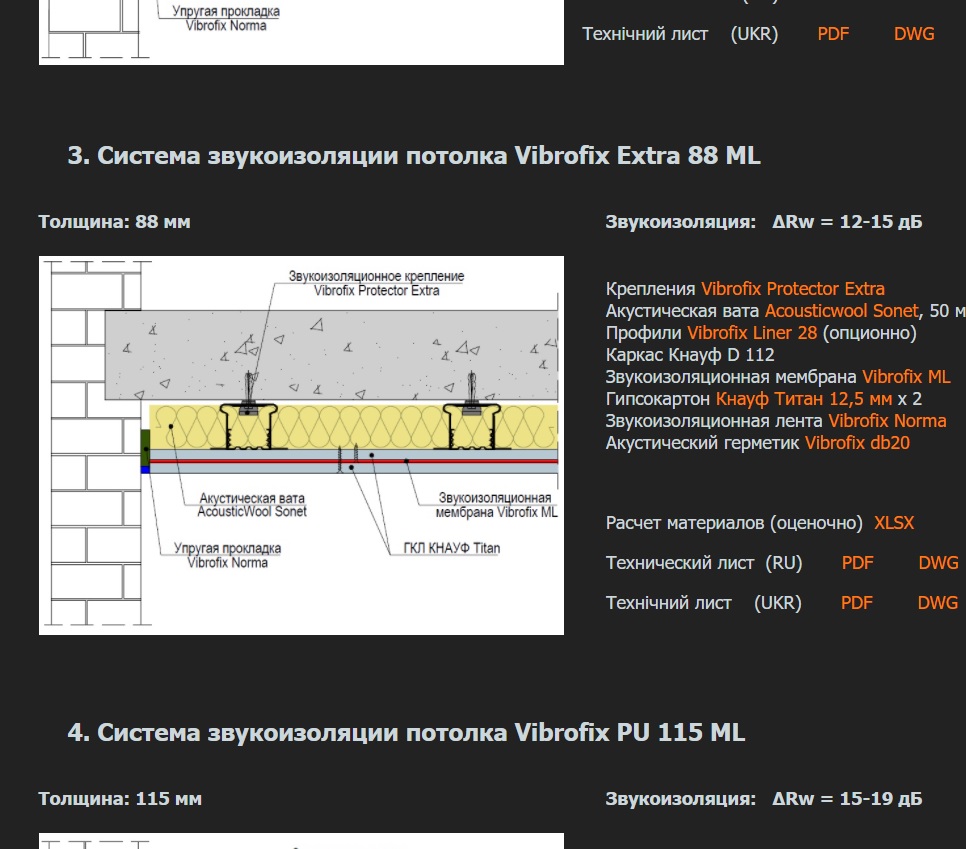
Task: Open PDF link above the section 3 heading
Action: (833, 34)
